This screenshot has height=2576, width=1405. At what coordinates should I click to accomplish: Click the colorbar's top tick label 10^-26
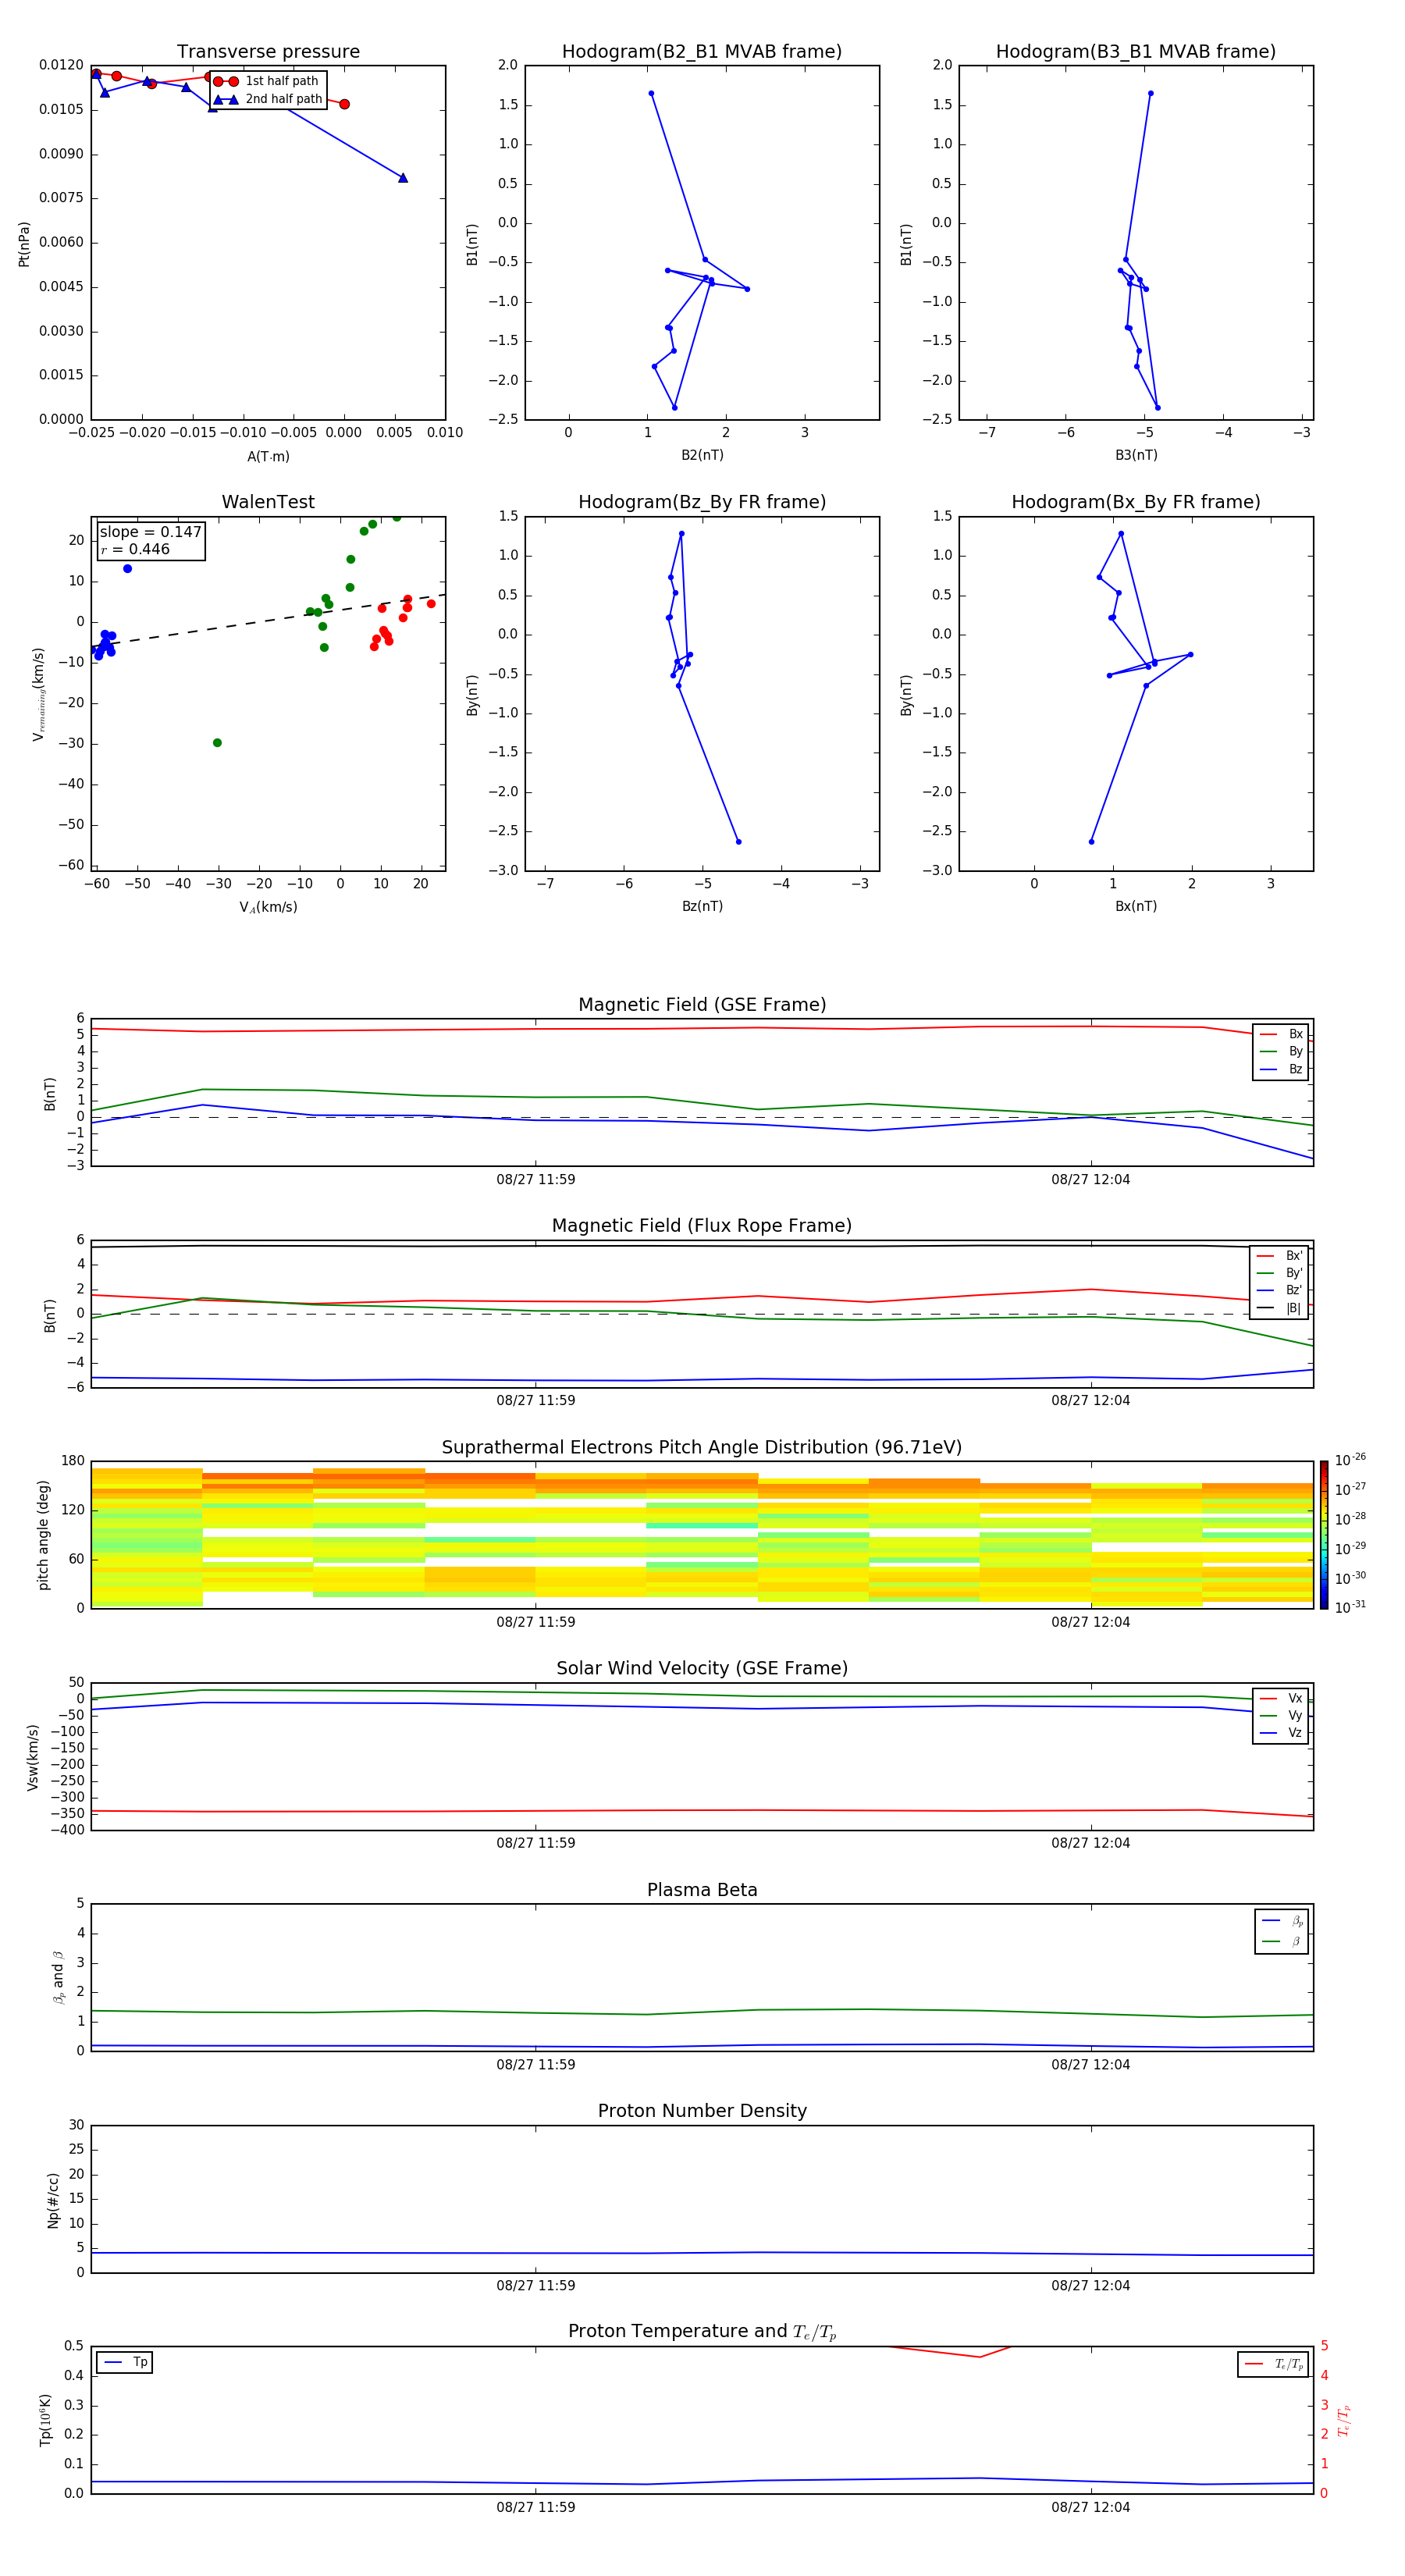(x=1350, y=1460)
